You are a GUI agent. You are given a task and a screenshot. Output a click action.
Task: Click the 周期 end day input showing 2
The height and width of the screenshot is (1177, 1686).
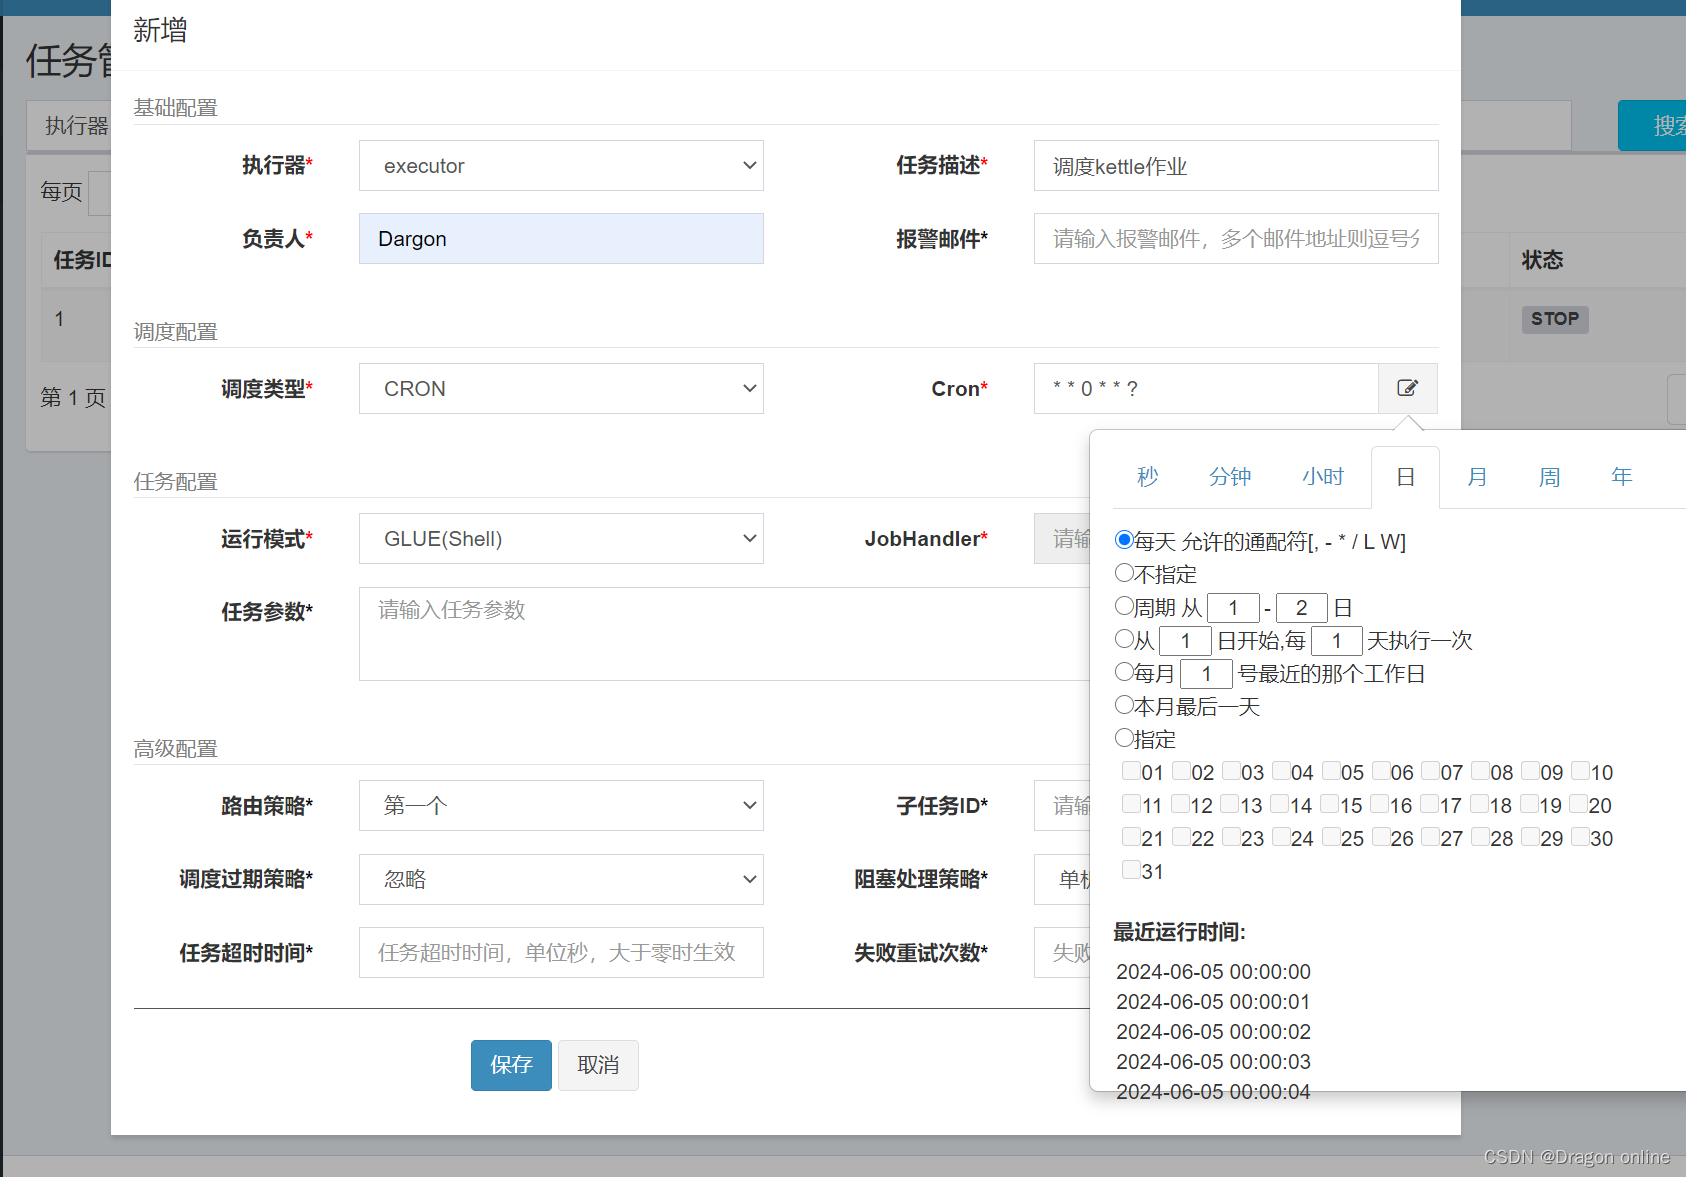click(1302, 607)
